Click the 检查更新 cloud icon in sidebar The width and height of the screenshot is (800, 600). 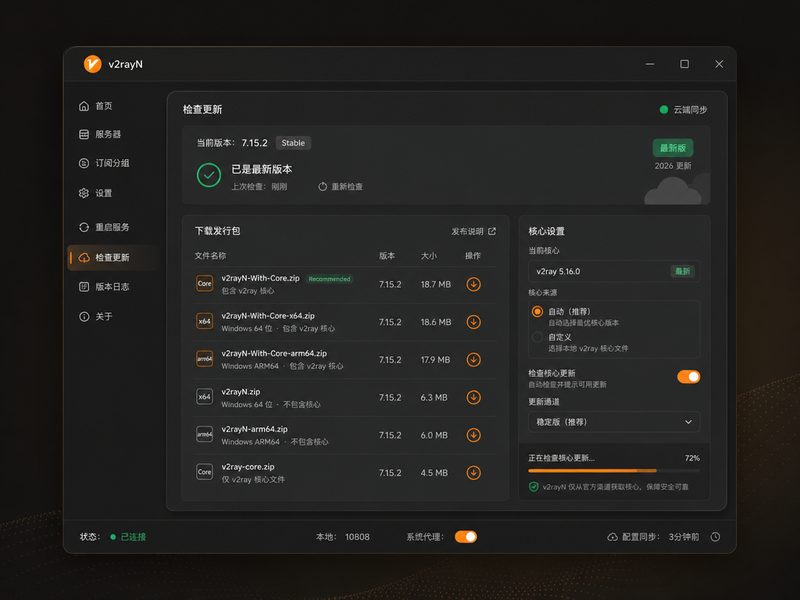84,258
